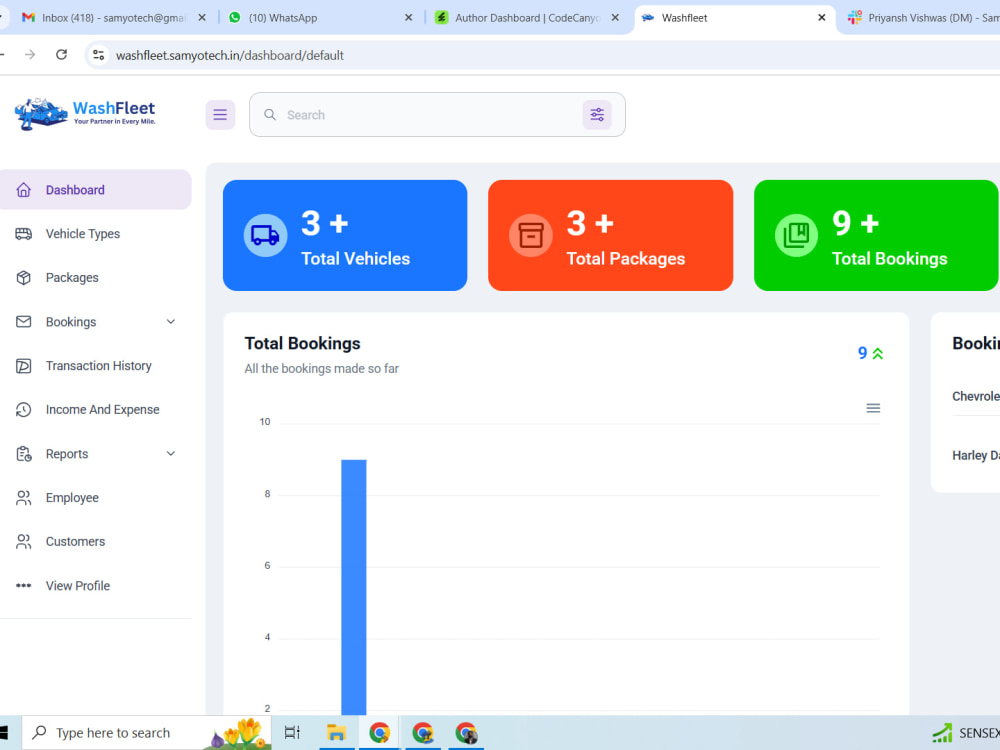The image size is (1000, 750).
Task: Go forward with browser forward arrow
Action: pos(30,55)
